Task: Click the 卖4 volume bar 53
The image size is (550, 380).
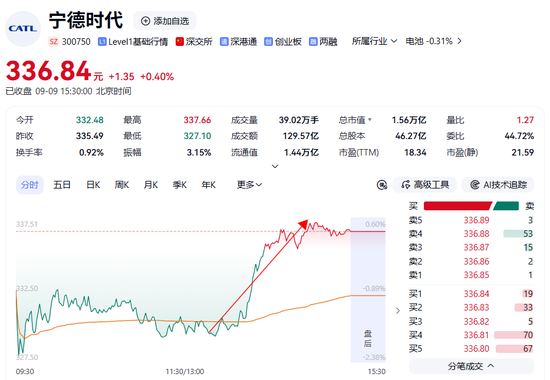Action: (518, 234)
